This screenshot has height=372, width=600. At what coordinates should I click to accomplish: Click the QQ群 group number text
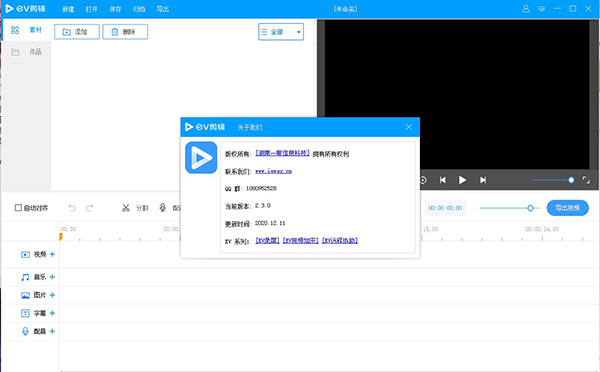click(261, 188)
